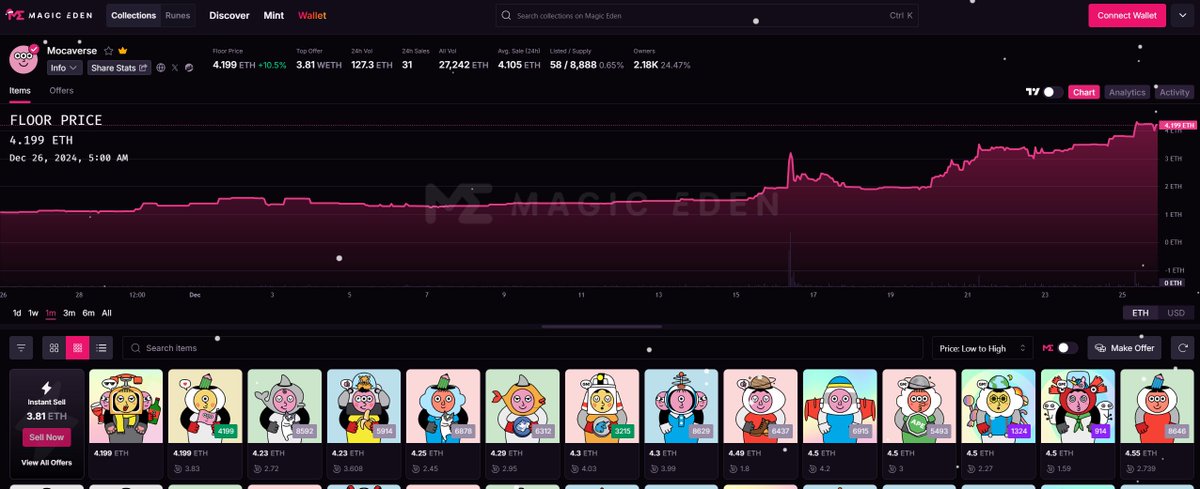Focus the collections search field
The height and width of the screenshot is (489, 1200).
[x=707, y=16]
